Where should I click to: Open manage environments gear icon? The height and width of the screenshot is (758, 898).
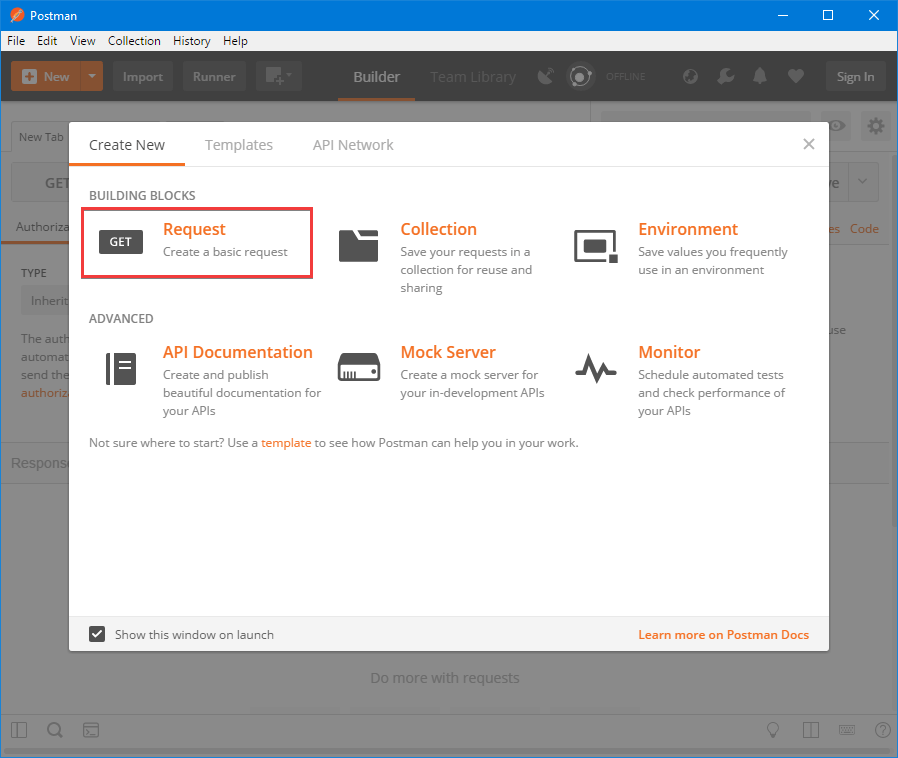point(876,125)
